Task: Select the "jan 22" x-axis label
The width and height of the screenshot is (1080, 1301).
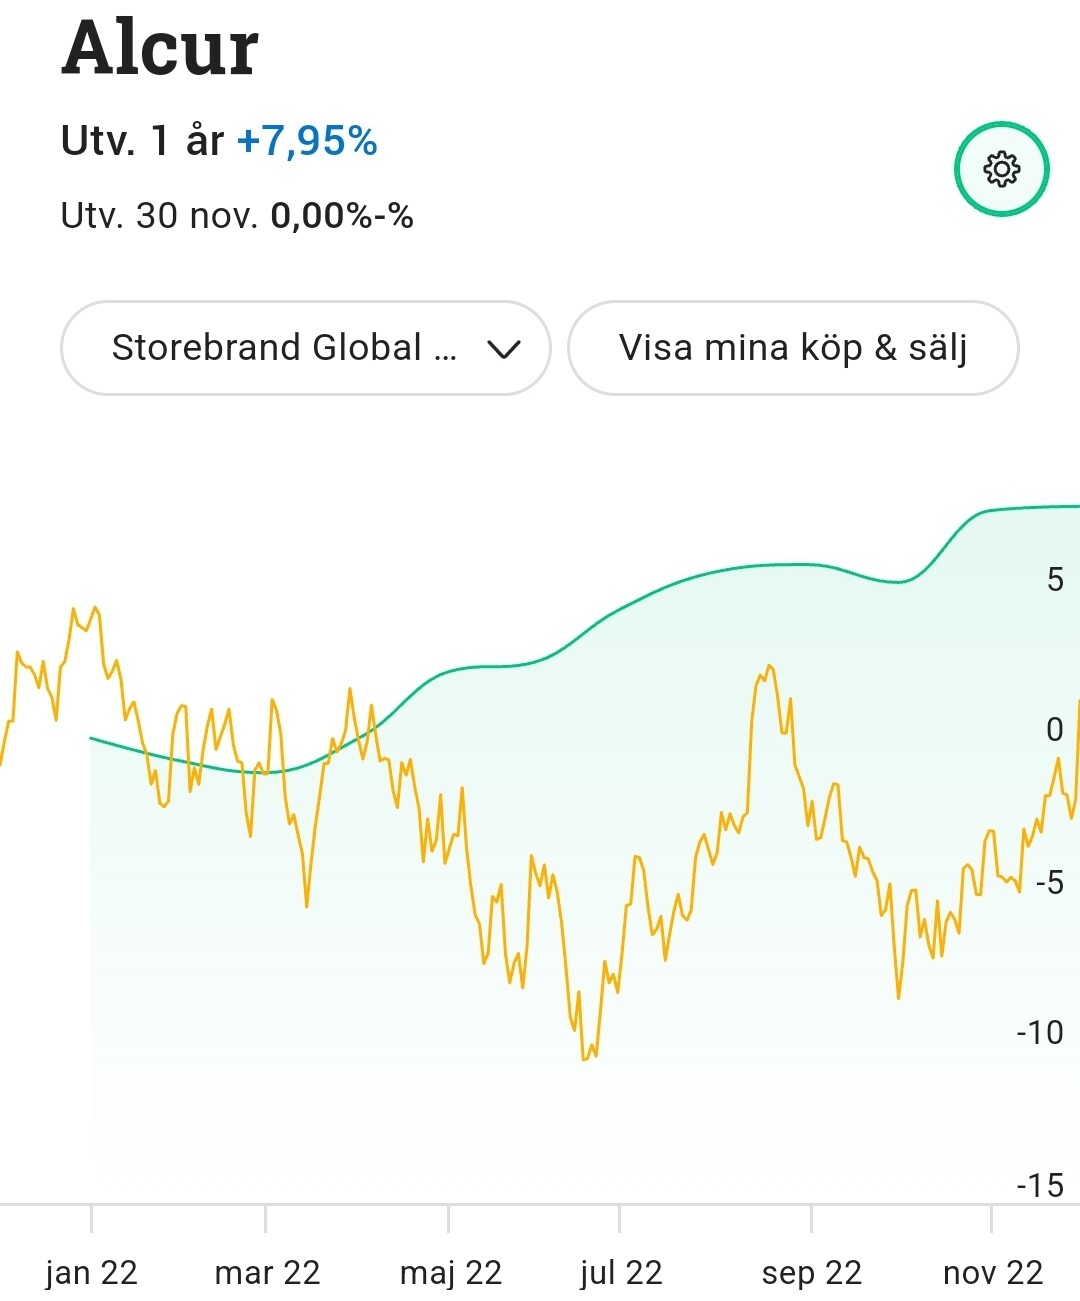Action: [91, 1272]
